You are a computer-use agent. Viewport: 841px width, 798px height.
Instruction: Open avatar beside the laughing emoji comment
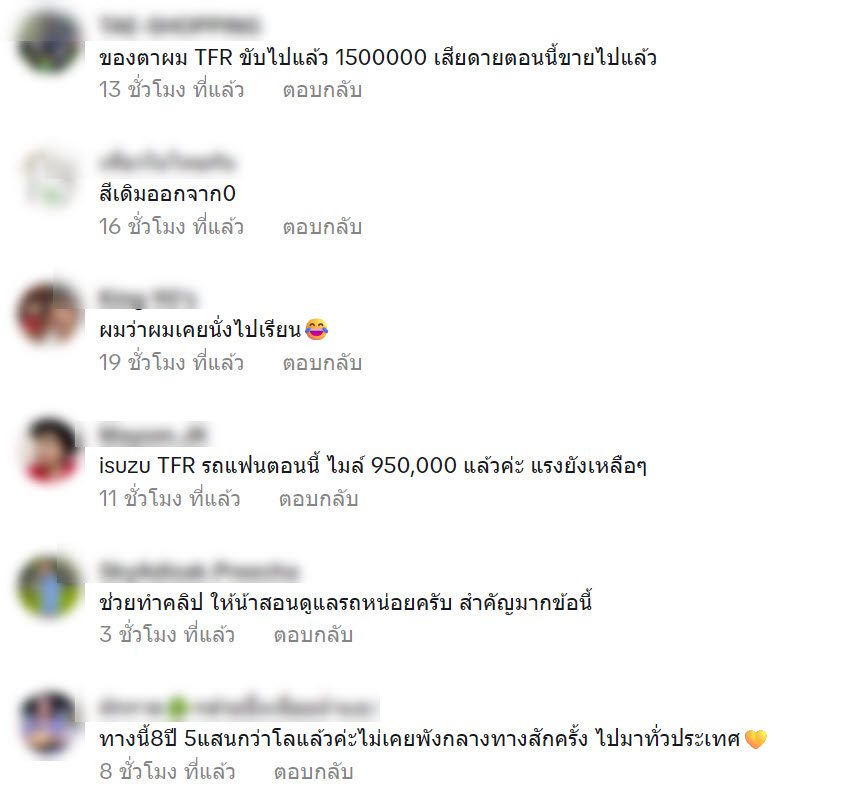pyautogui.click(x=49, y=315)
